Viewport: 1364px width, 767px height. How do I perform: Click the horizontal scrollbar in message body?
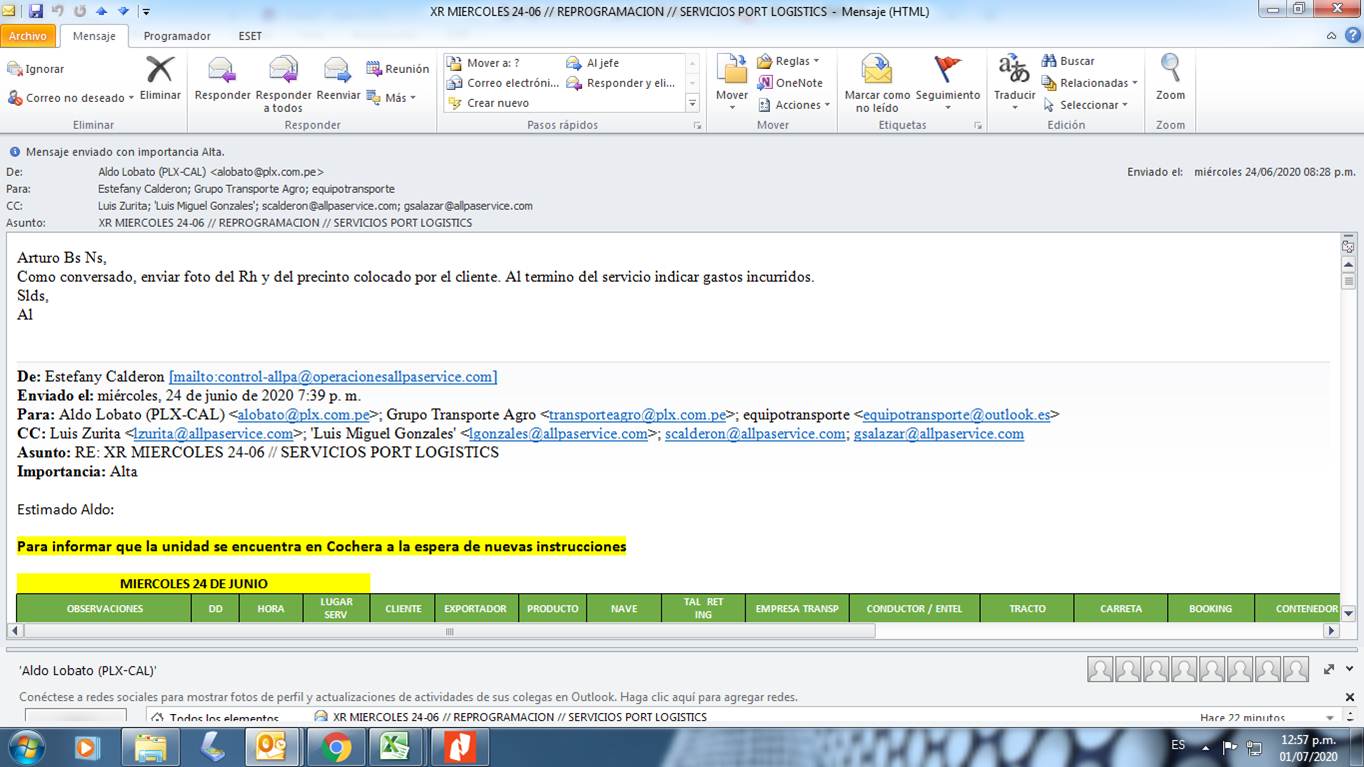pos(449,631)
